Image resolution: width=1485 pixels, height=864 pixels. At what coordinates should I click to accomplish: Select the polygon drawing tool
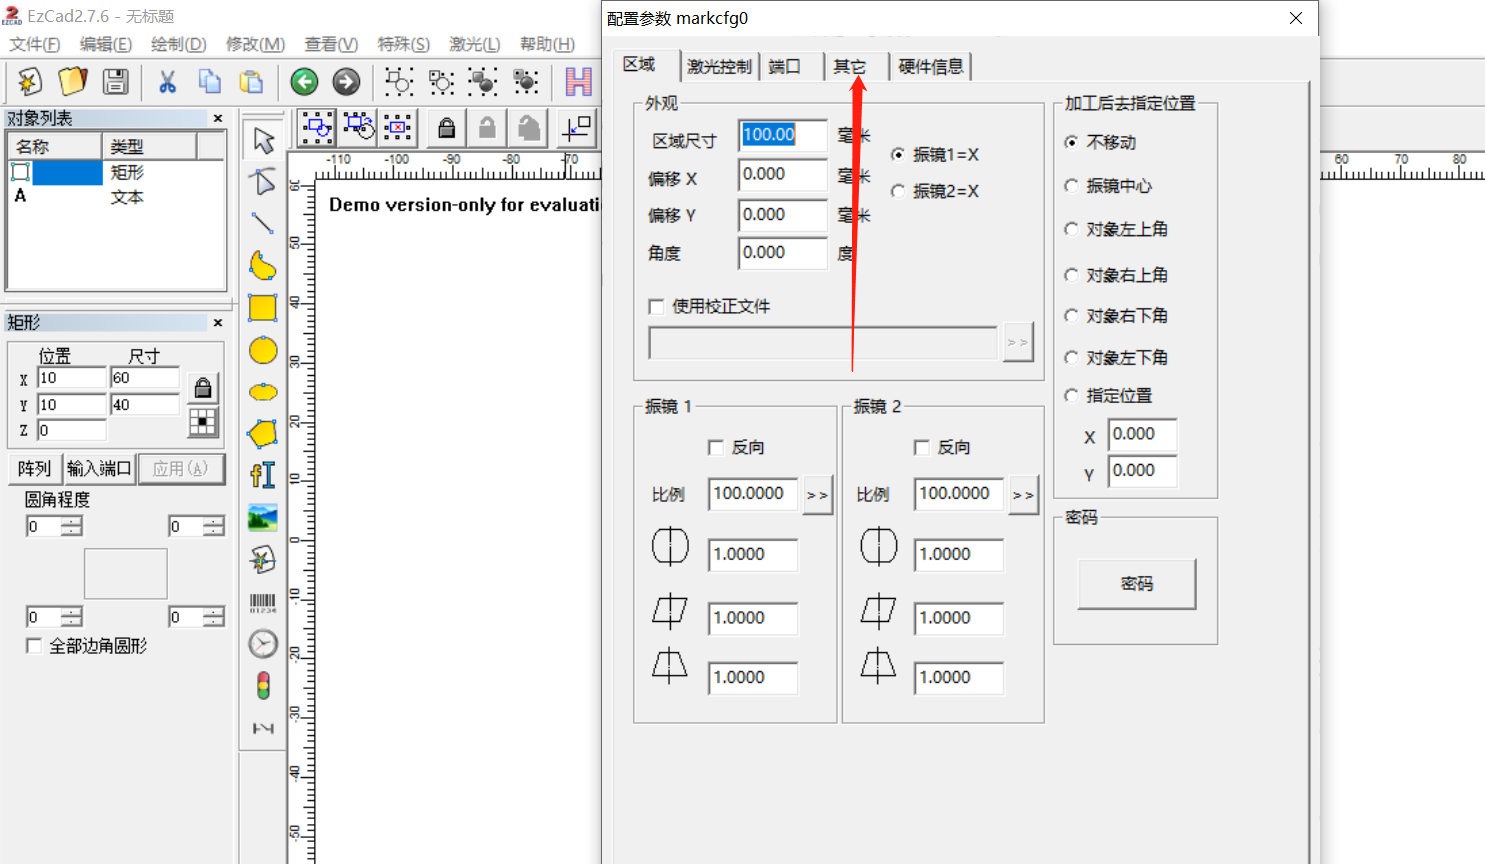(x=263, y=434)
